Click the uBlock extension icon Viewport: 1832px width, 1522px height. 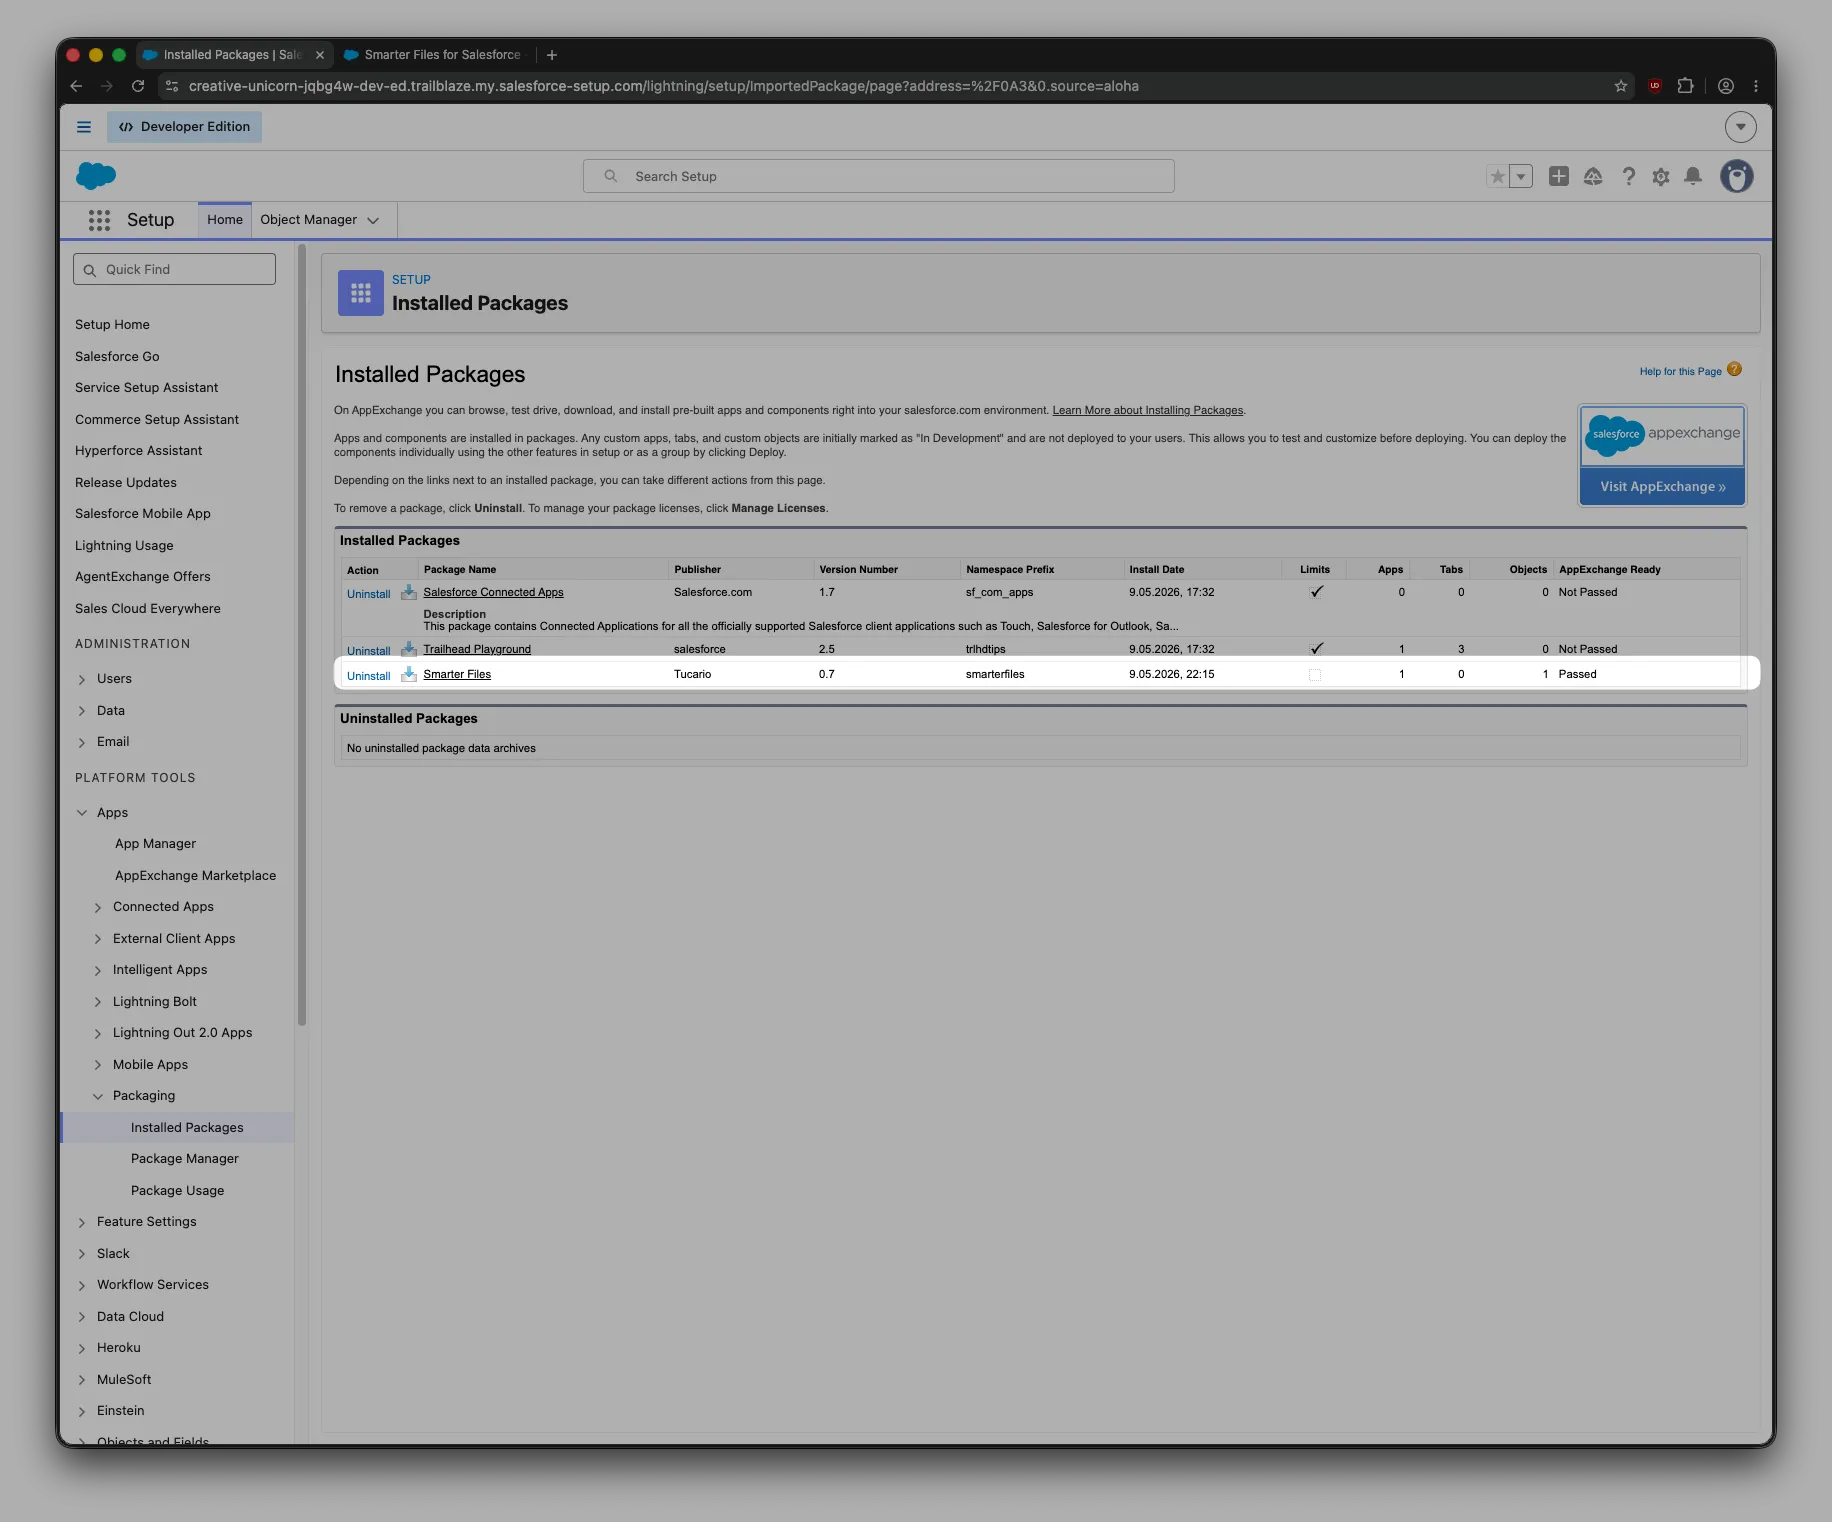pyautogui.click(x=1655, y=86)
